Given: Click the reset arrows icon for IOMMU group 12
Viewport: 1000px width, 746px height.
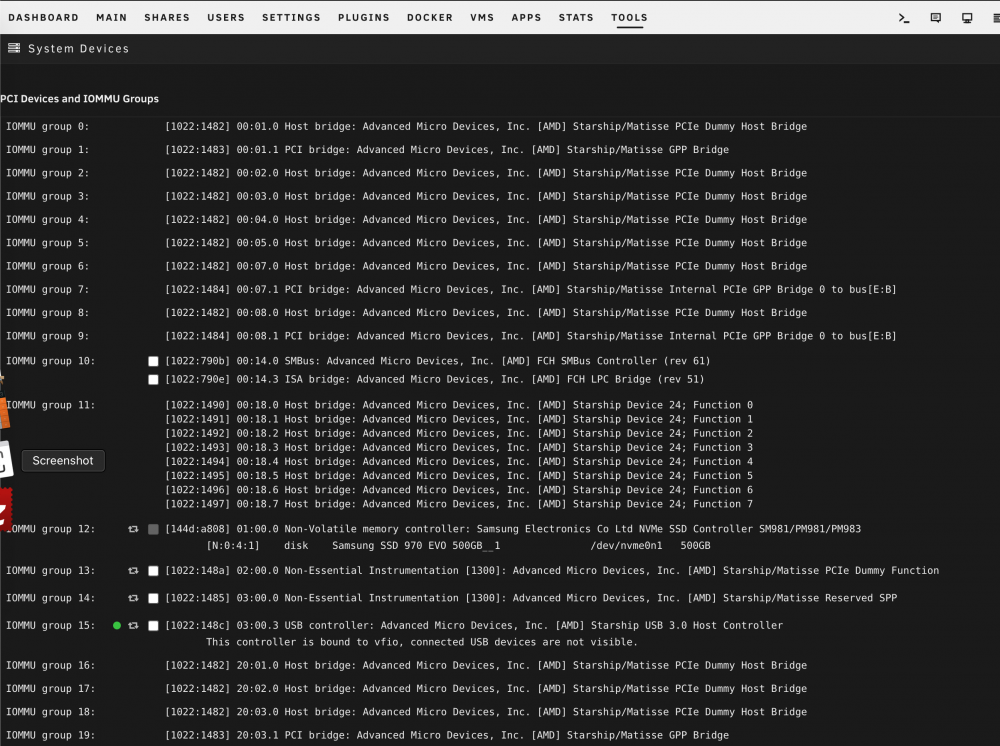Looking at the screenshot, I should coord(133,529).
